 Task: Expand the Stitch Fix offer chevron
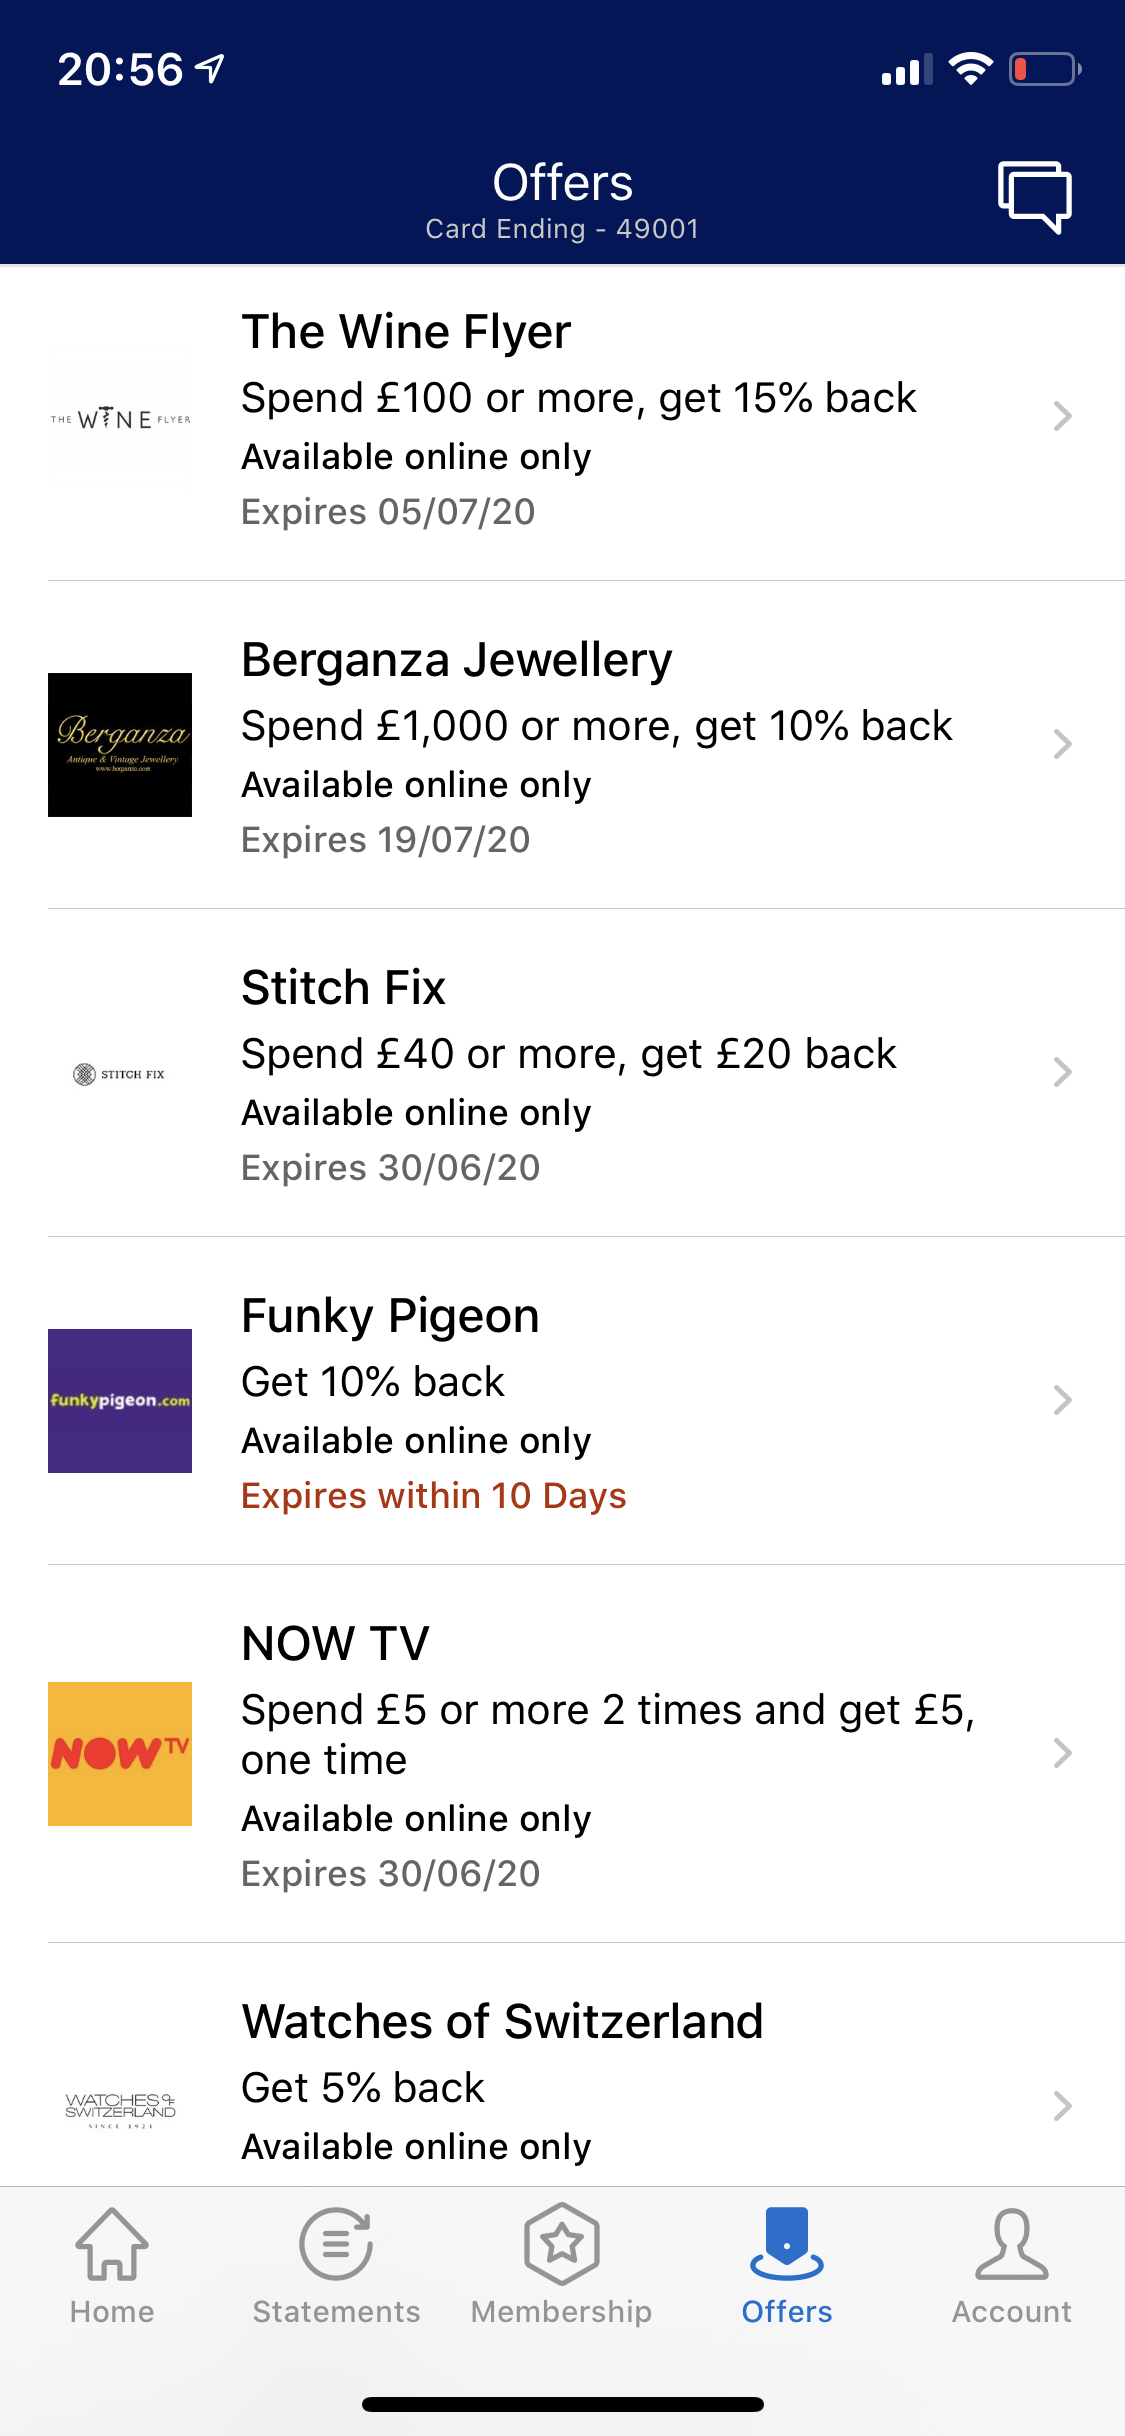[x=1062, y=1072]
